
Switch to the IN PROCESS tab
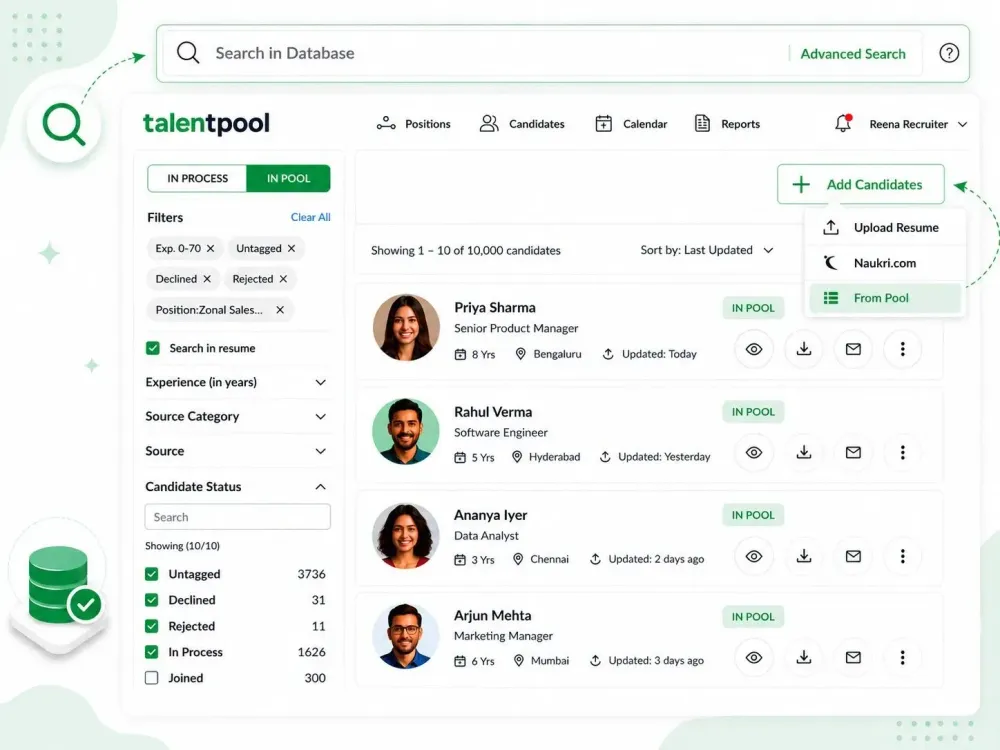197,179
